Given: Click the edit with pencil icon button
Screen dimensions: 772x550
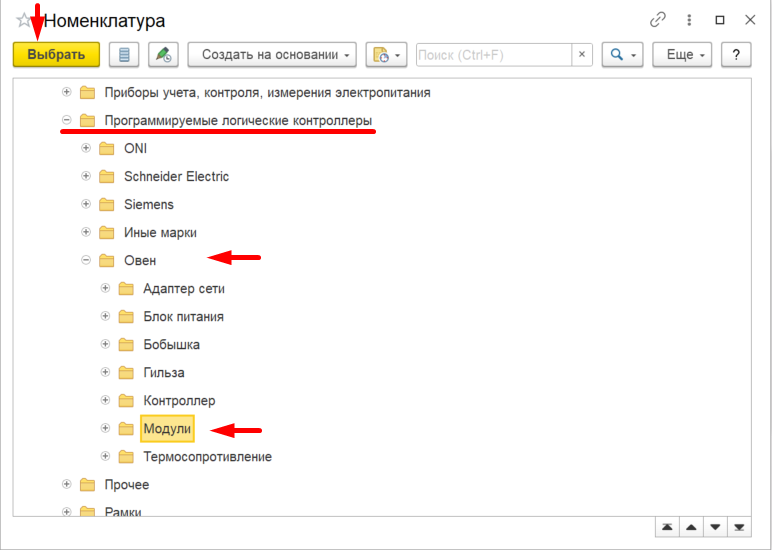Looking at the screenshot, I should pos(163,55).
